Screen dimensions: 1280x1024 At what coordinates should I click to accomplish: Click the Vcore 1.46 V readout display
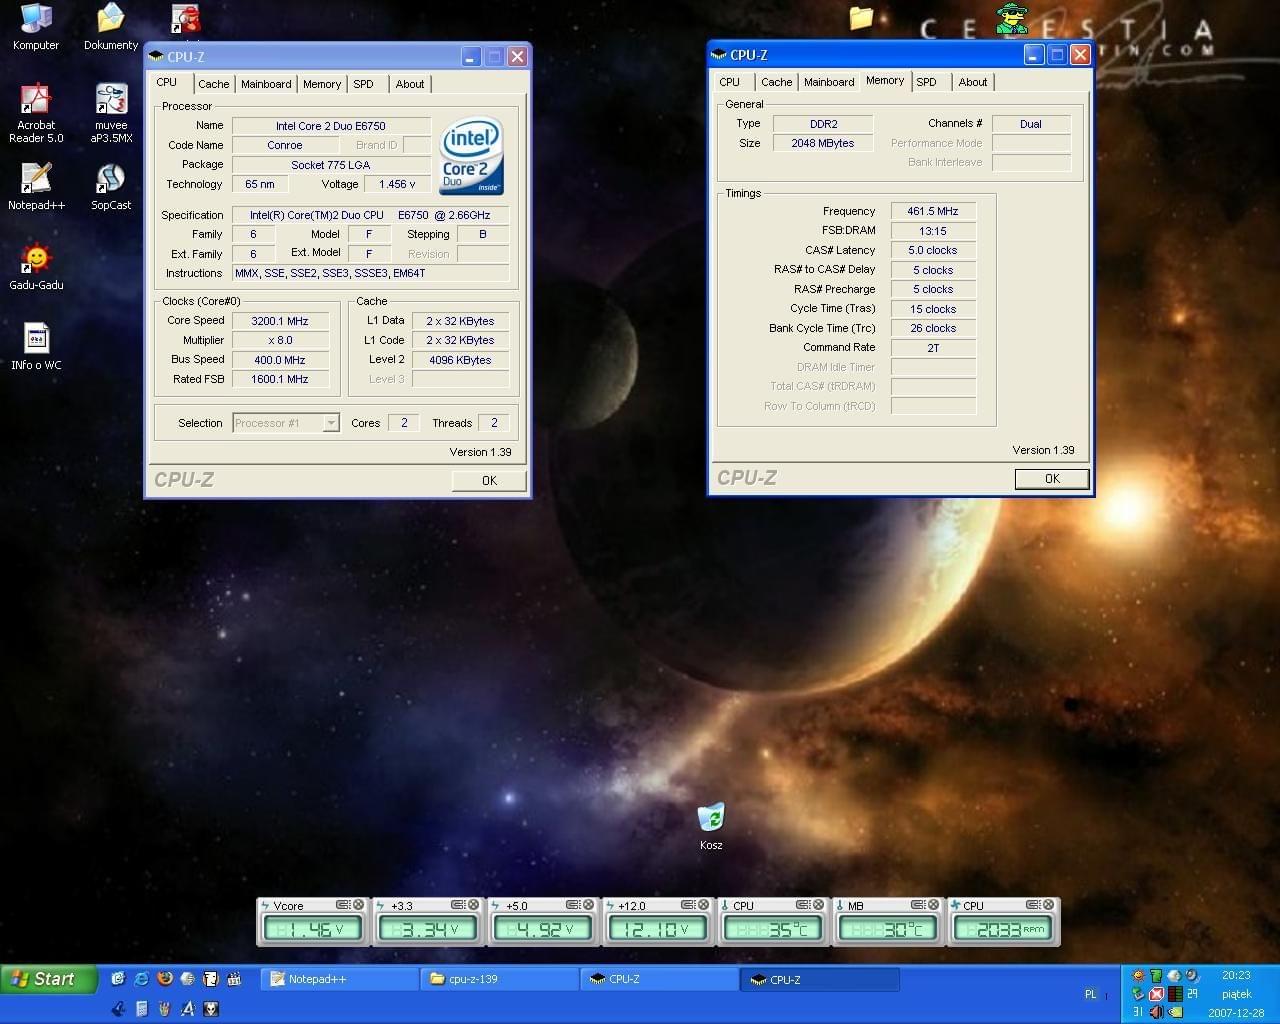pyautogui.click(x=314, y=929)
